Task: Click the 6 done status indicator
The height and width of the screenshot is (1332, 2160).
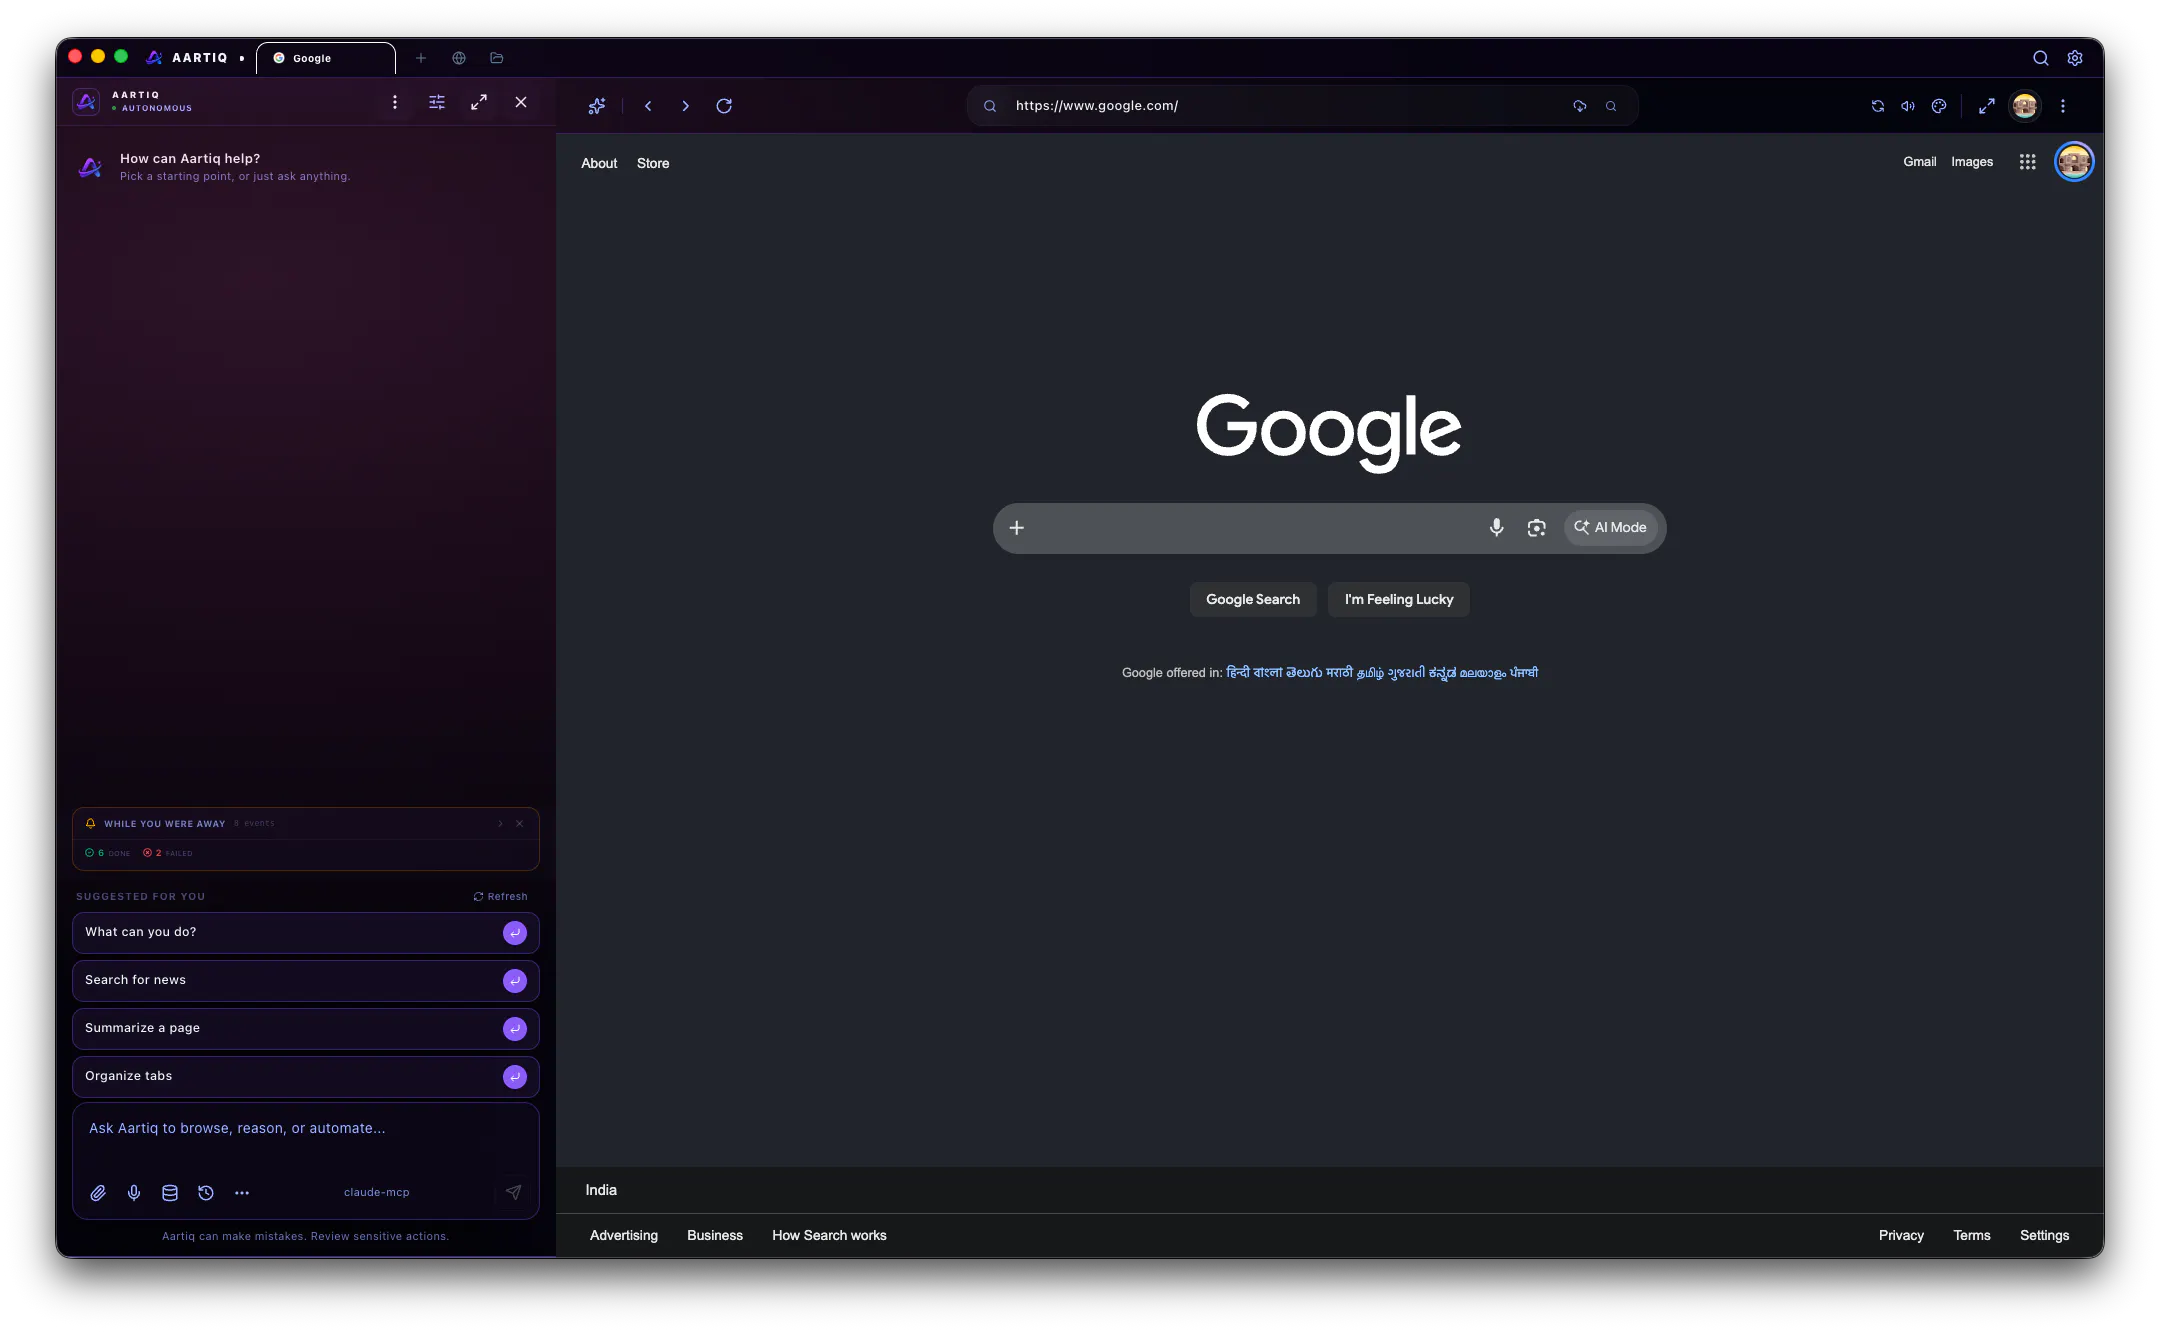Action: click(x=108, y=854)
